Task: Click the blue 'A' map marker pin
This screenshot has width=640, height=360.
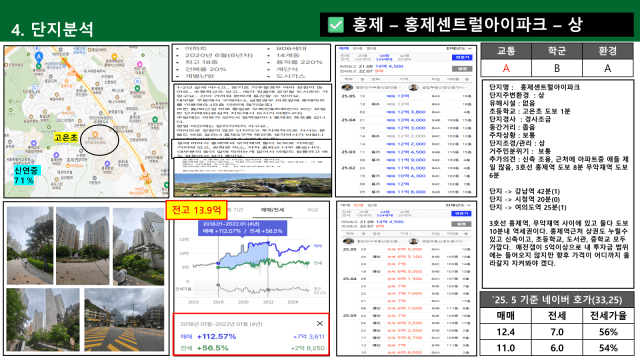Action: click(39, 56)
